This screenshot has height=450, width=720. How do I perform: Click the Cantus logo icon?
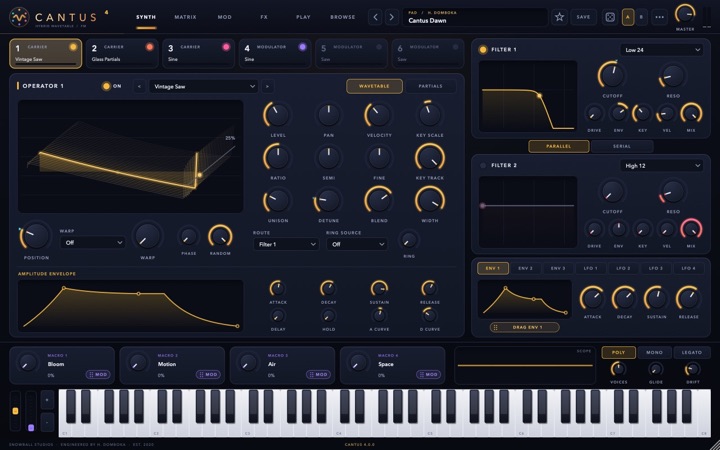tap(19, 17)
